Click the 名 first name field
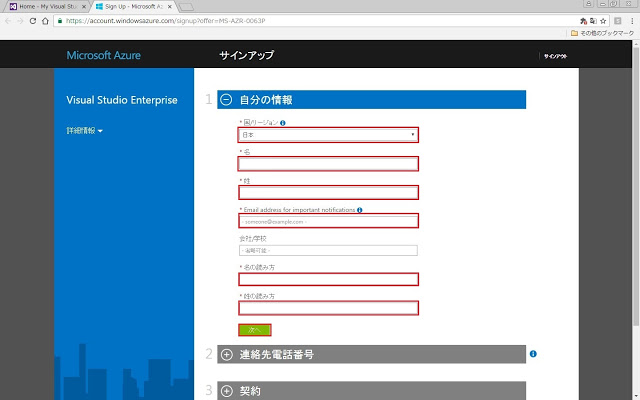 click(x=328, y=164)
